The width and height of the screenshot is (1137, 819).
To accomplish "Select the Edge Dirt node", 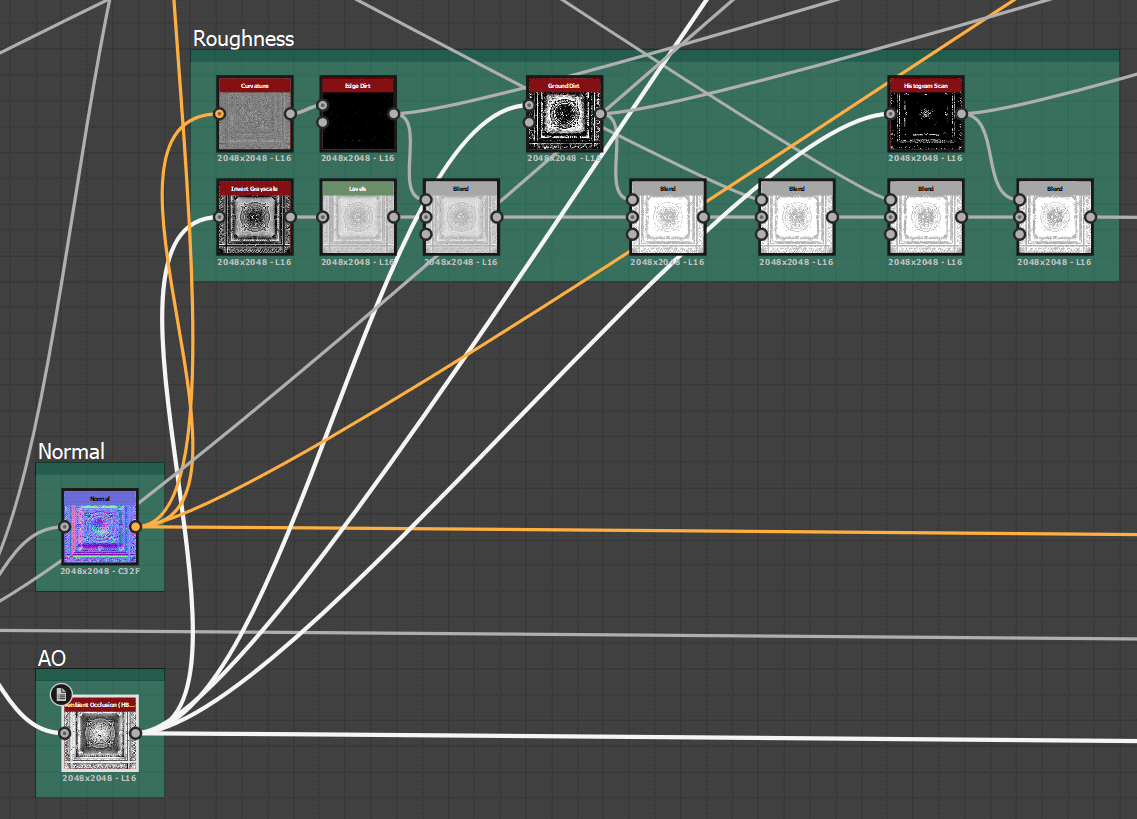I will pos(358,114).
